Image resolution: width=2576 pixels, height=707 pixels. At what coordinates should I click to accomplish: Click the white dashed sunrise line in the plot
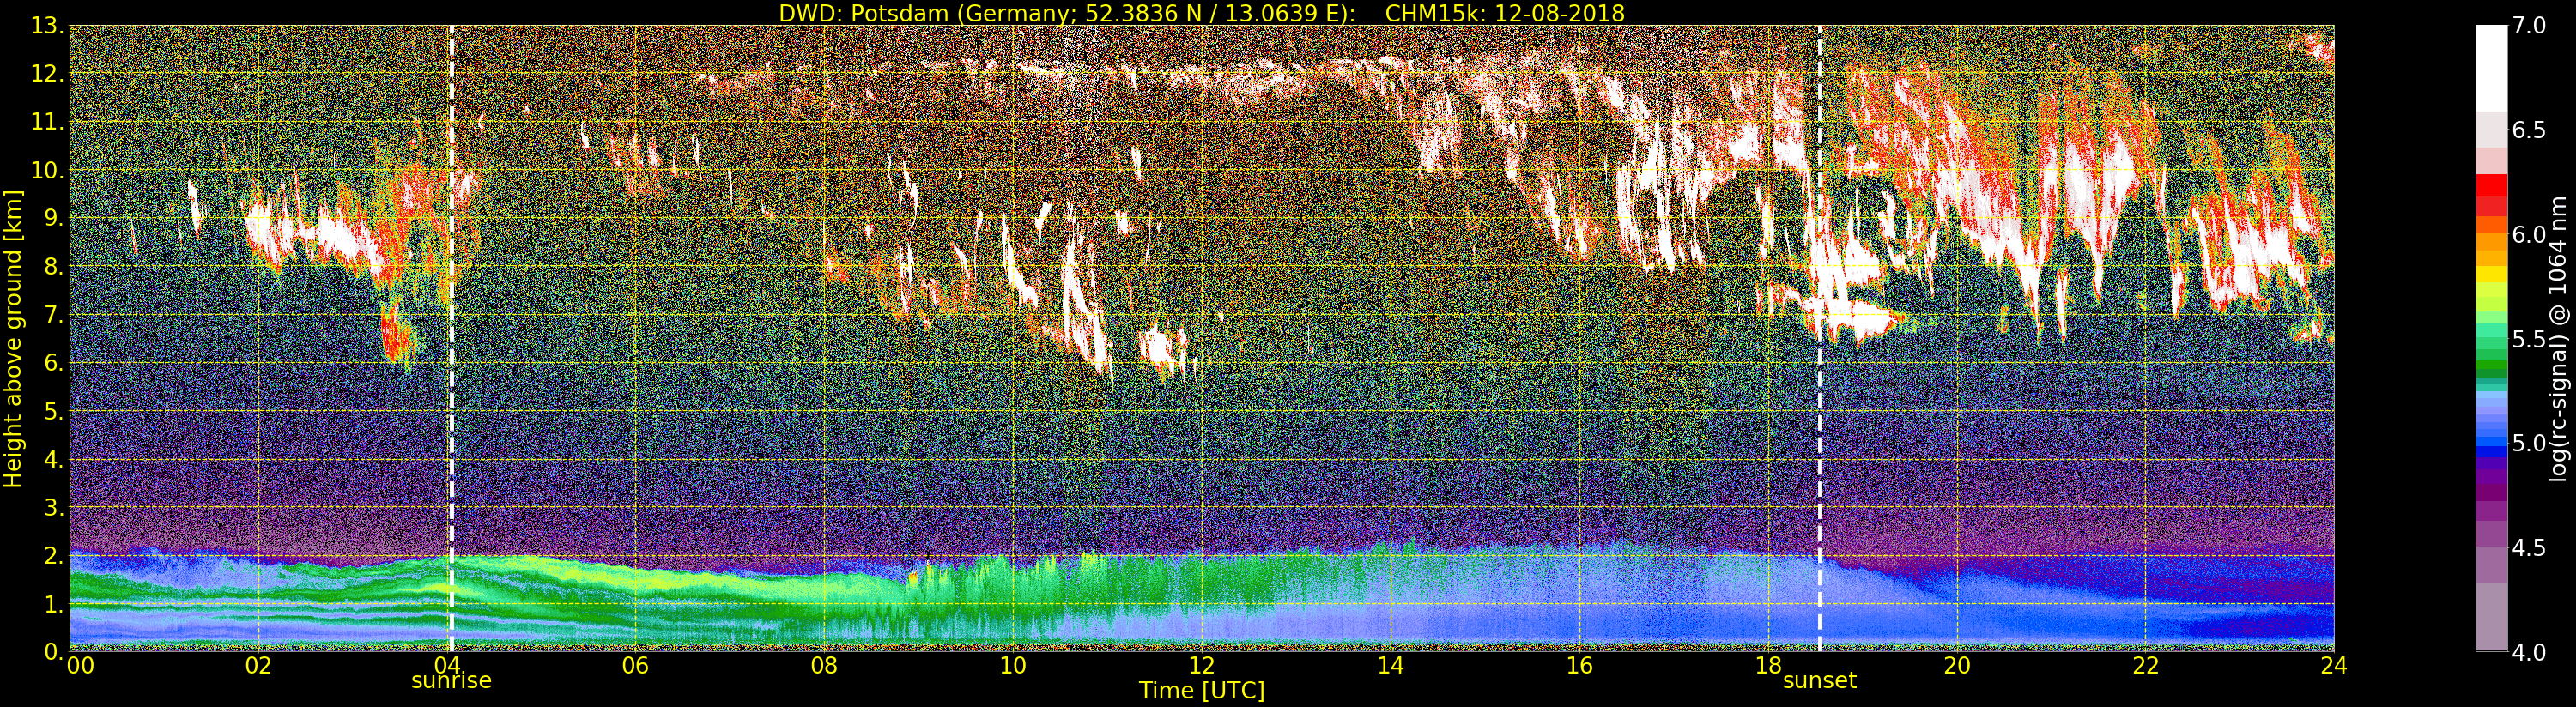pyautogui.click(x=451, y=338)
